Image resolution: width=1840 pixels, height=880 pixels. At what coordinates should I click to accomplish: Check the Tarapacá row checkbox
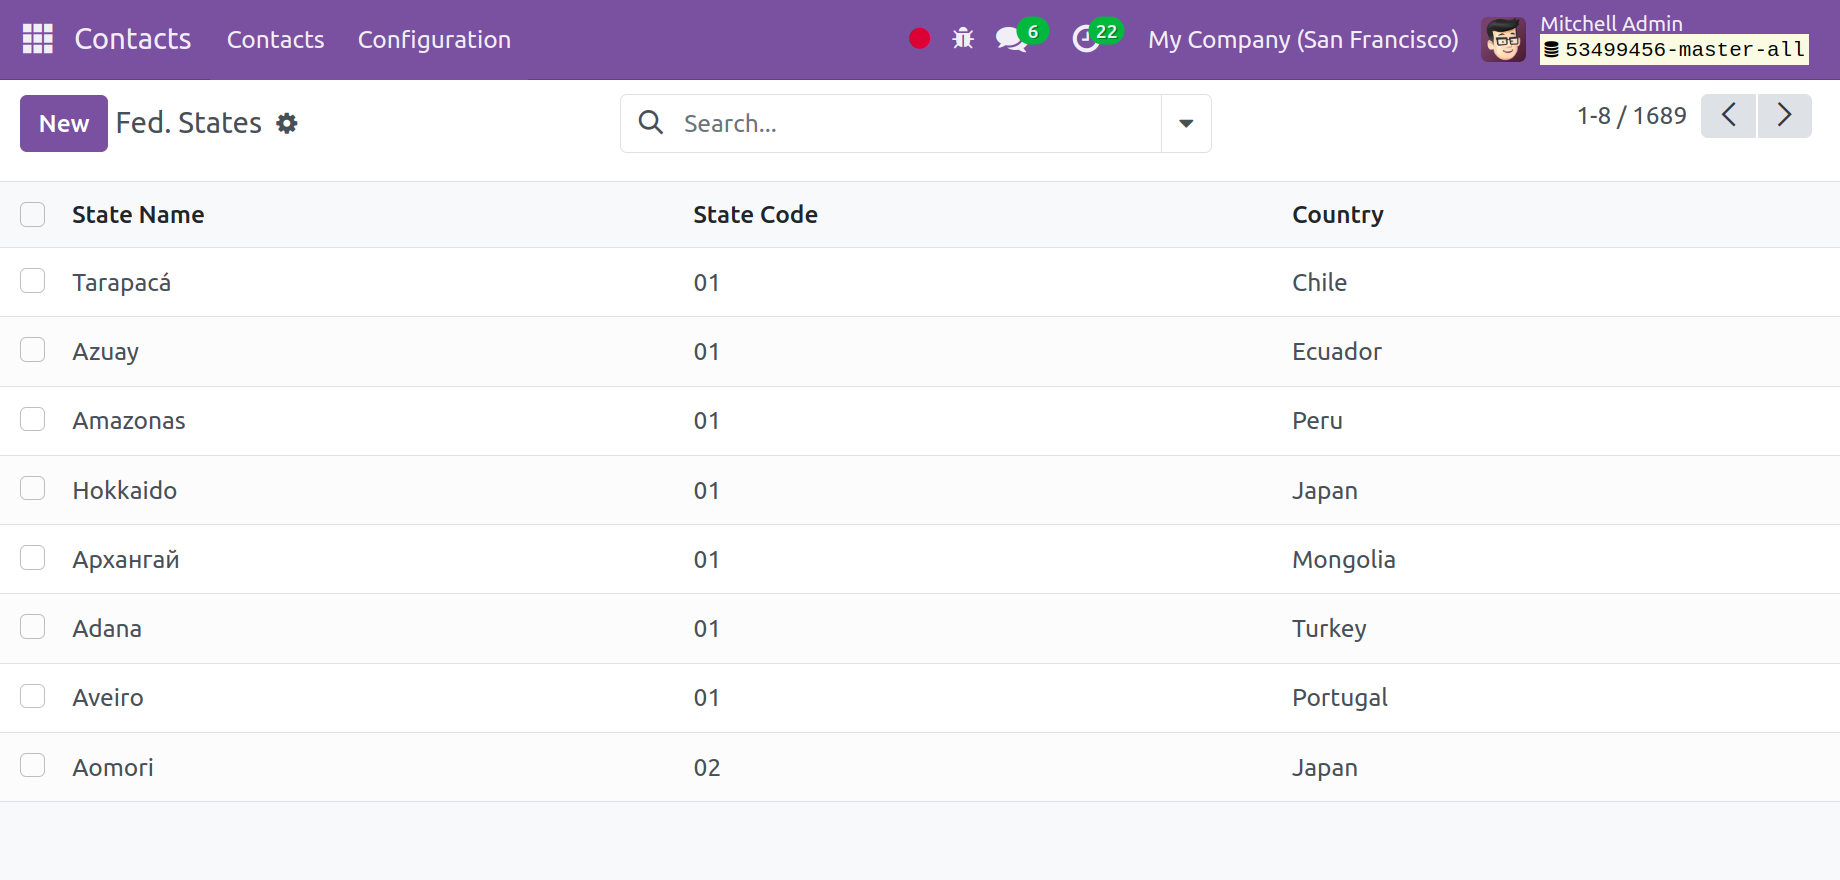coord(33,281)
